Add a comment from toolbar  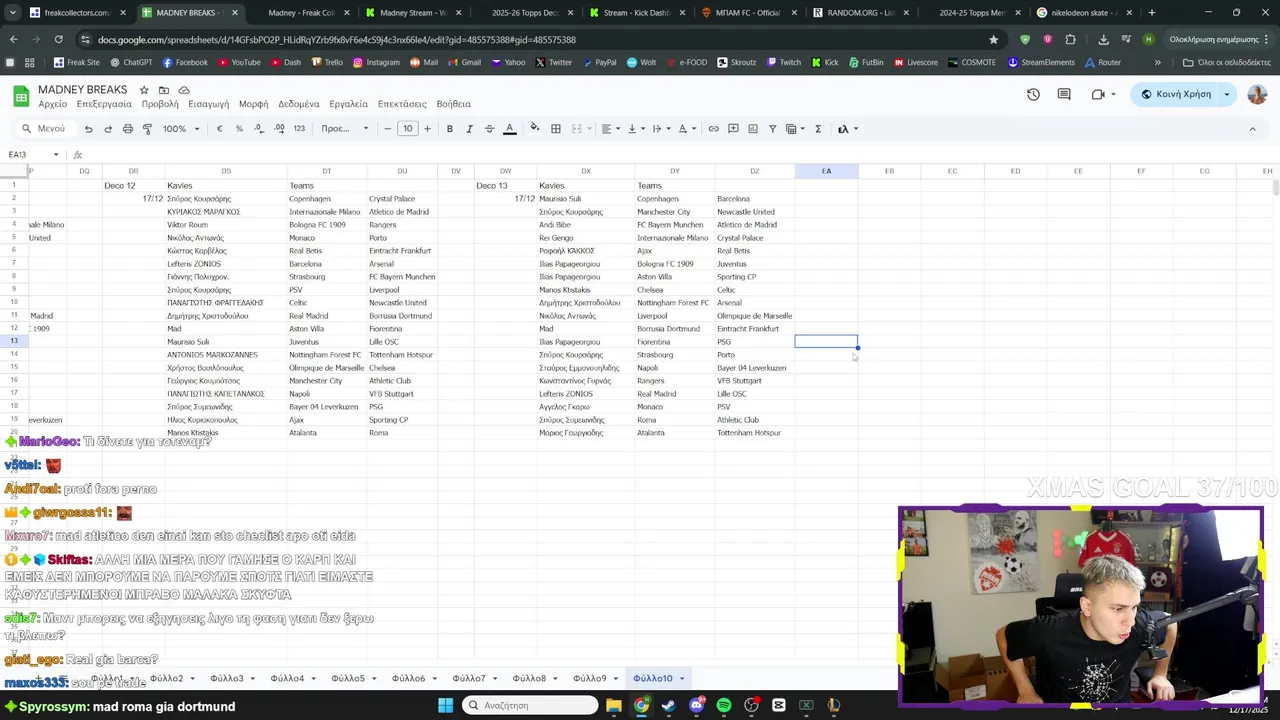[x=733, y=129]
